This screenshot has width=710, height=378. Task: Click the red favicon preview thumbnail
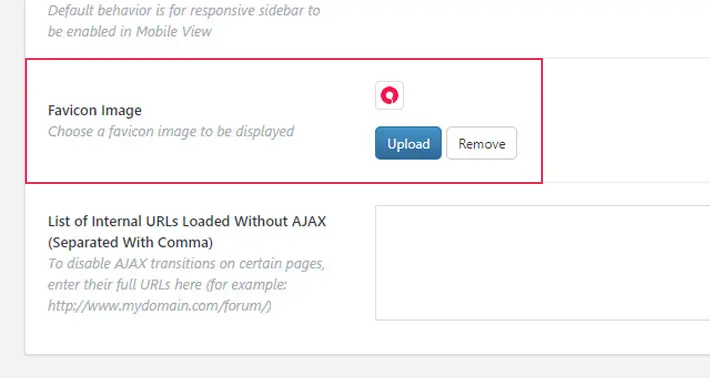(389, 96)
